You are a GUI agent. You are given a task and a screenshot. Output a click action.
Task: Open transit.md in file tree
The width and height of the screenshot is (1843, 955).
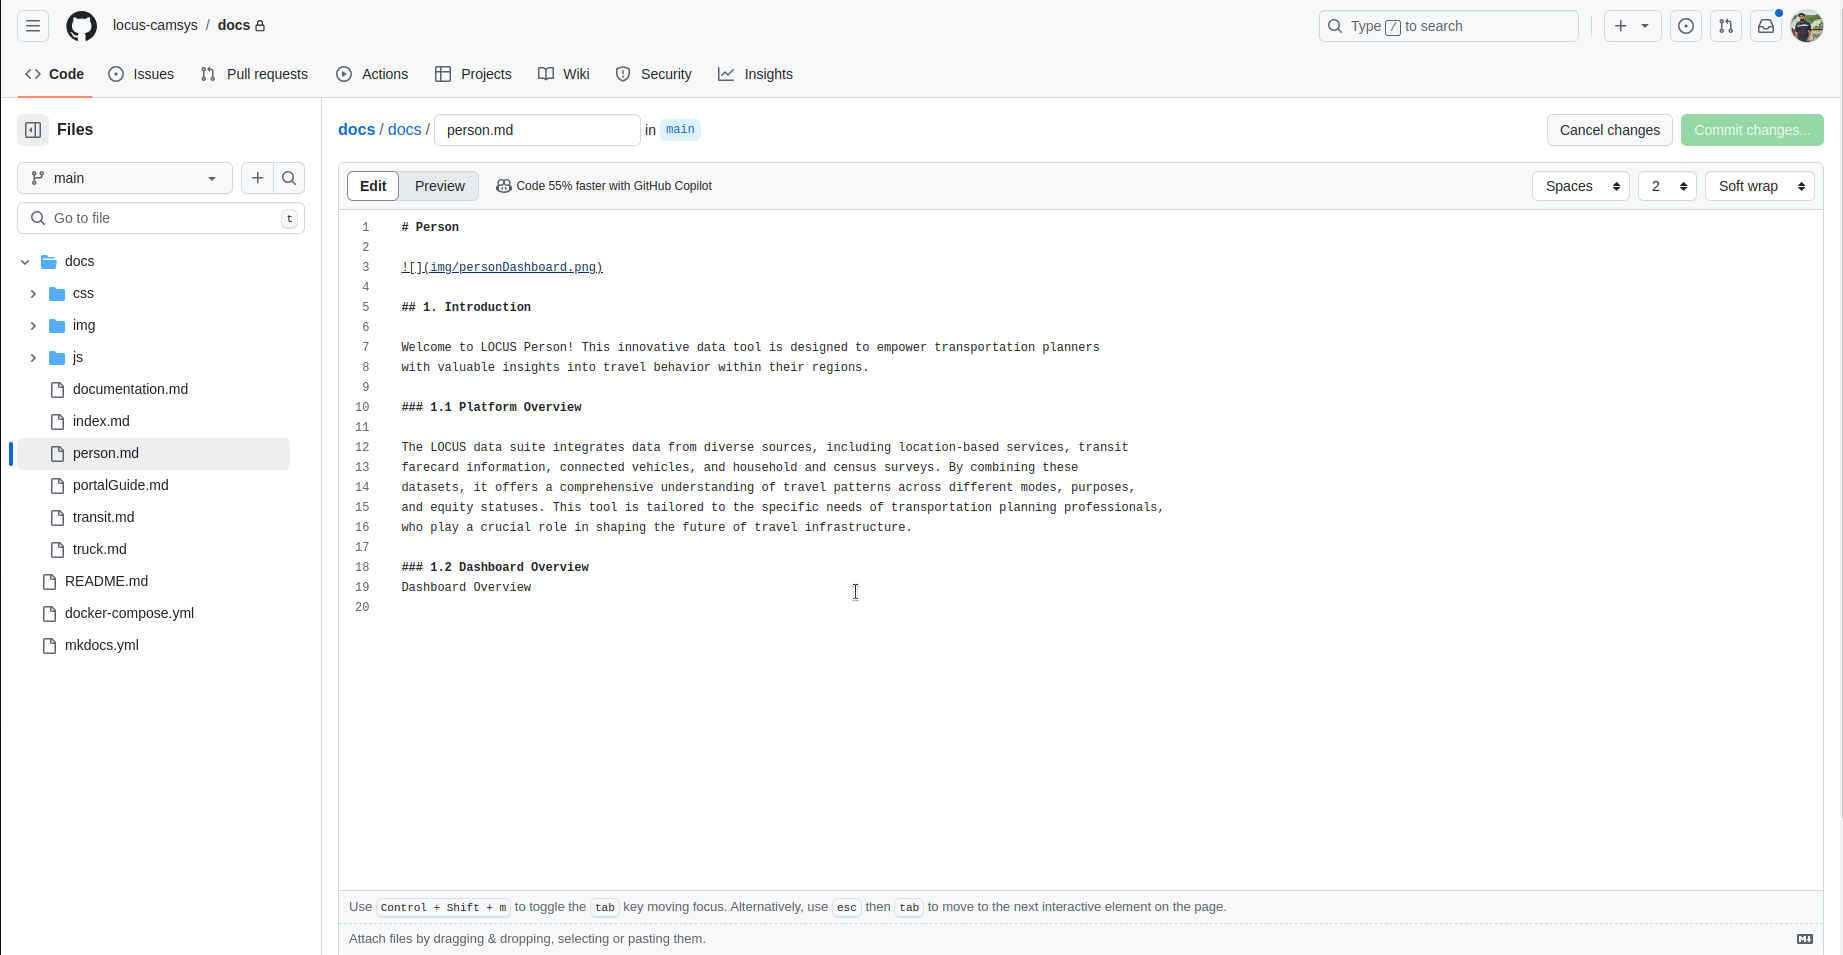pos(103,517)
